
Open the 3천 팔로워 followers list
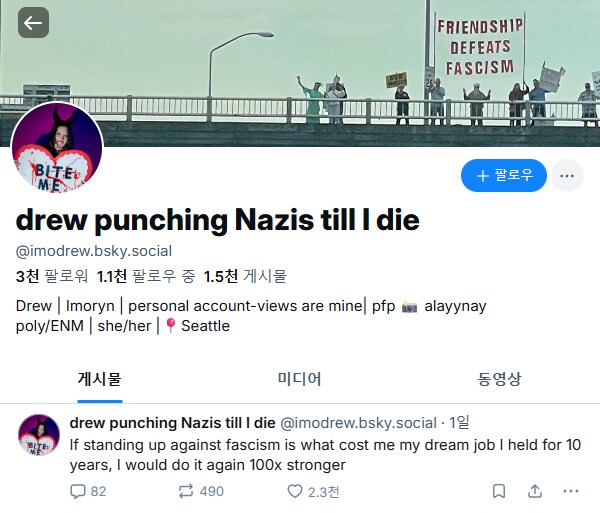tap(52, 276)
